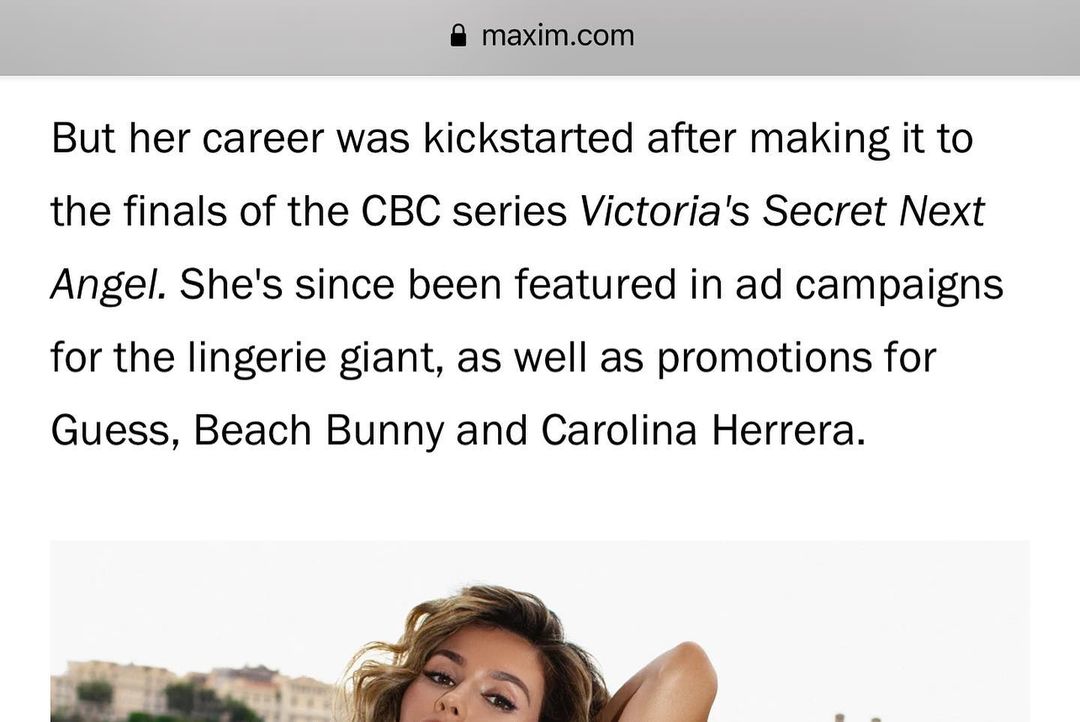The height and width of the screenshot is (722, 1080).
Task: Click the "Carolina Herrera" brand name
Action: [703, 430]
